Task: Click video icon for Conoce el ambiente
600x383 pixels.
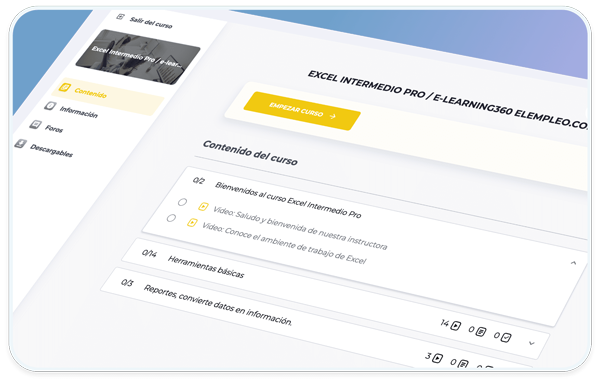Action: click(x=192, y=222)
